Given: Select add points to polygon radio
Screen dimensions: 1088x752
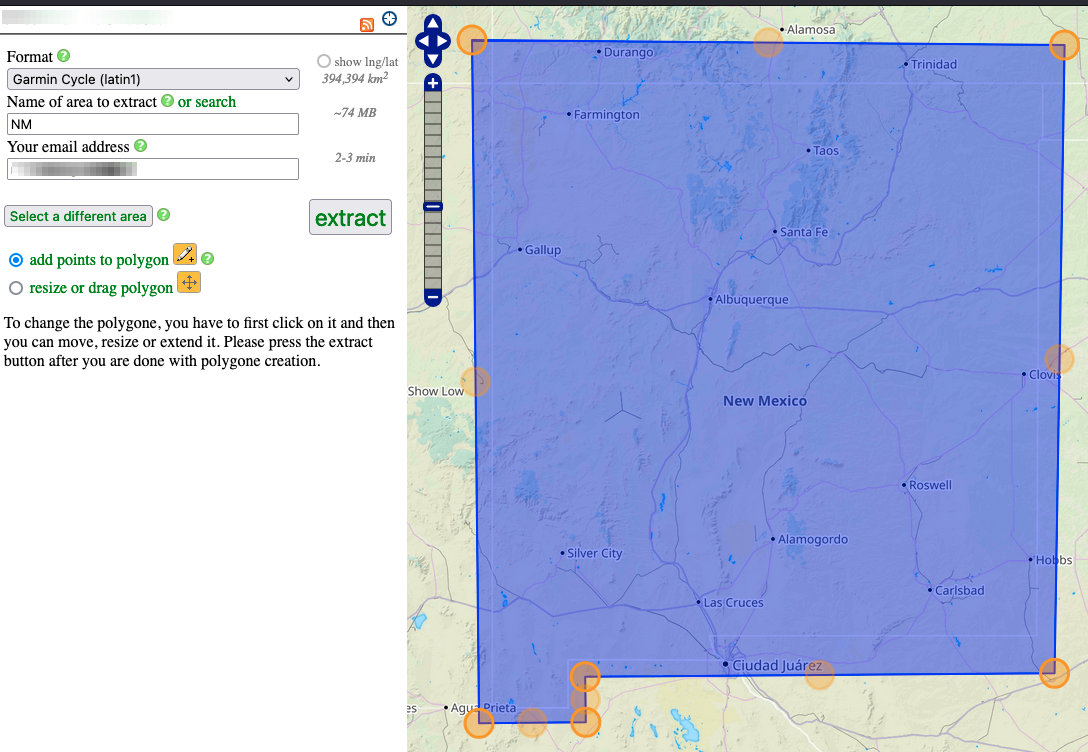Looking at the screenshot, I should [16, 260].
